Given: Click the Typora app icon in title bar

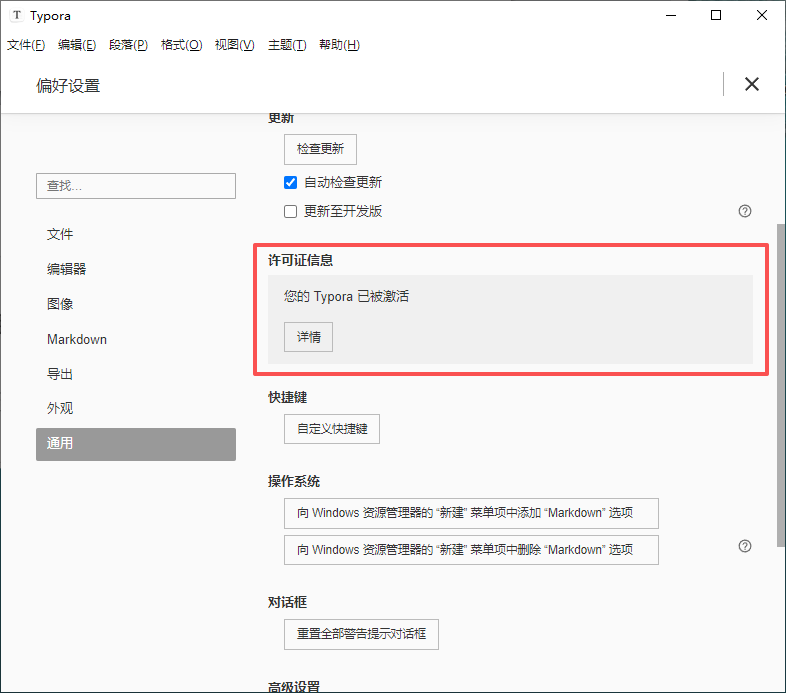Looking at the screenshot, I should (17, 16).
